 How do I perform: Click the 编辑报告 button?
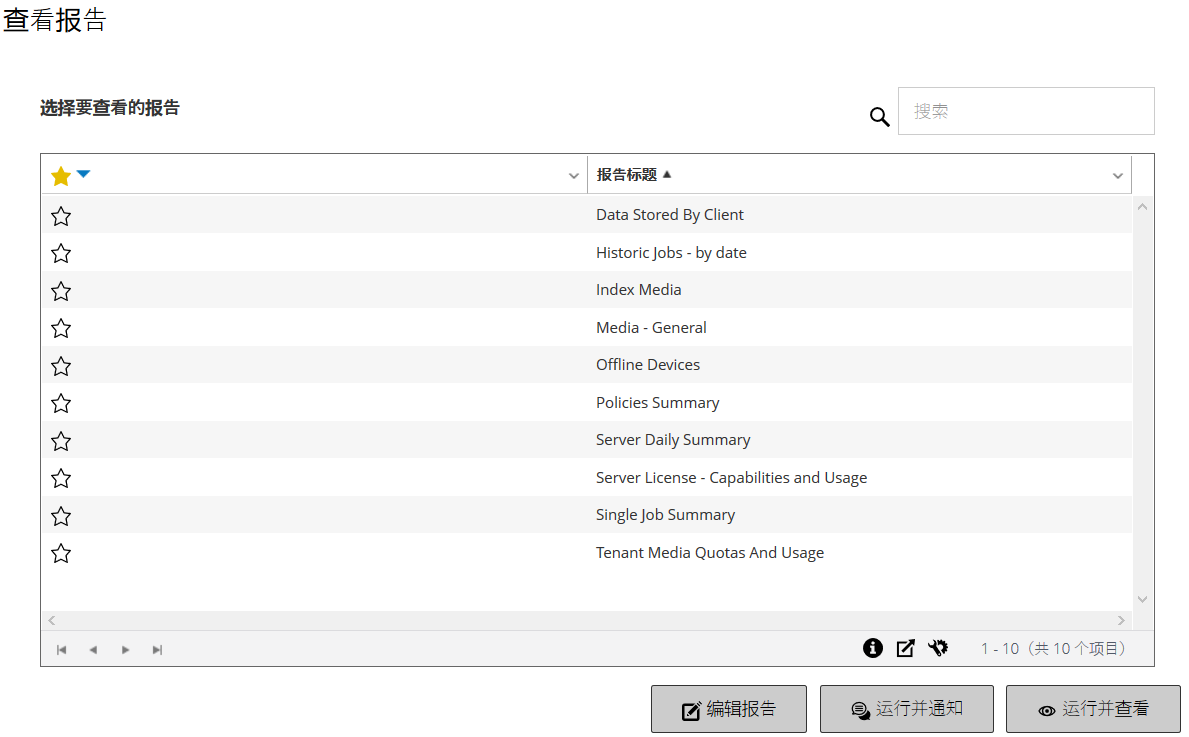pyautogui.click(x=729, y=709)
